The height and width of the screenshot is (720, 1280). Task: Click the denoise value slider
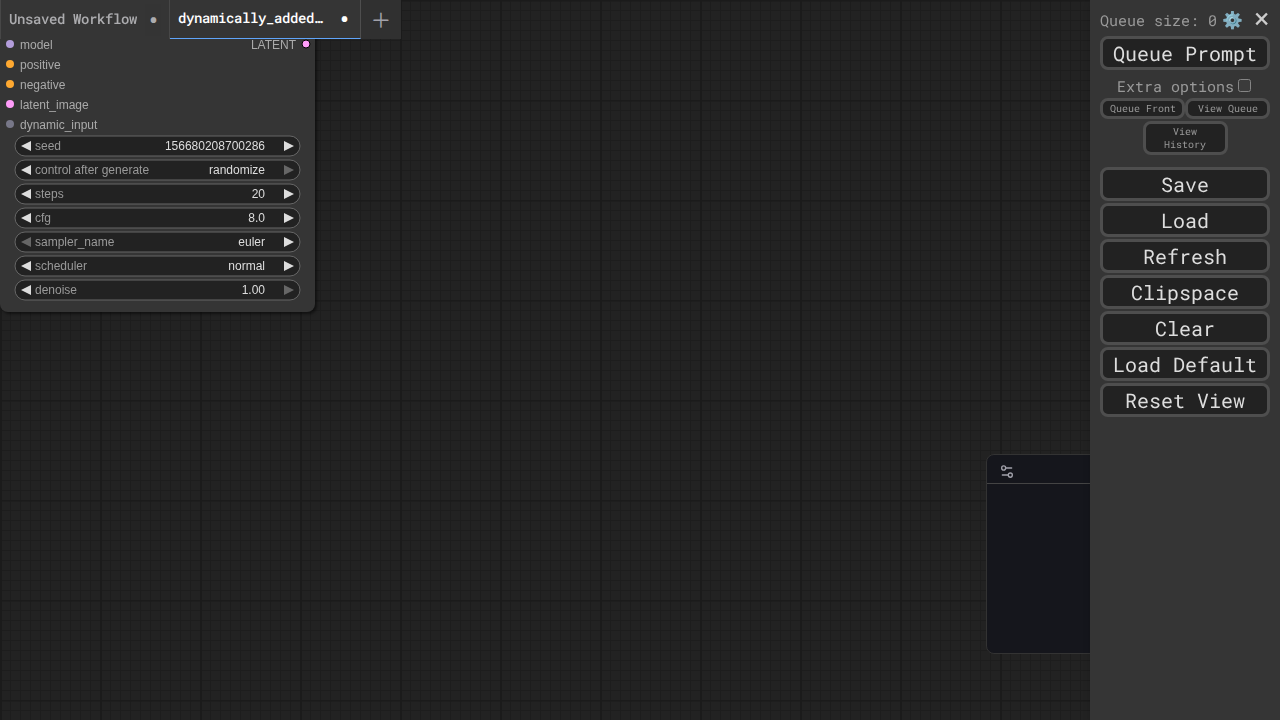point(157,290)
